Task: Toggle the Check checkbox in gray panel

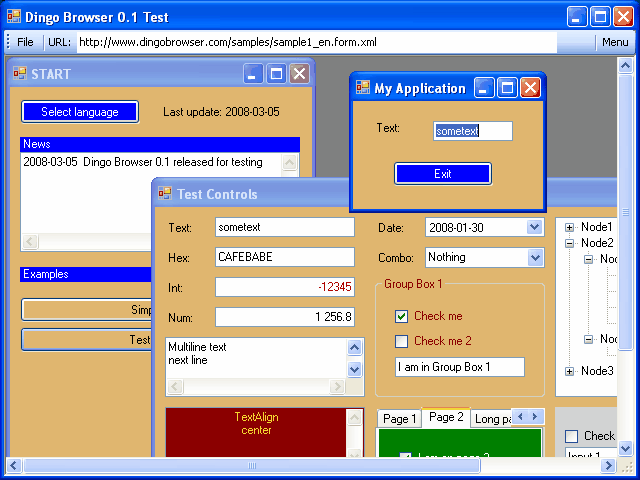Action: (x=571, y=436)
